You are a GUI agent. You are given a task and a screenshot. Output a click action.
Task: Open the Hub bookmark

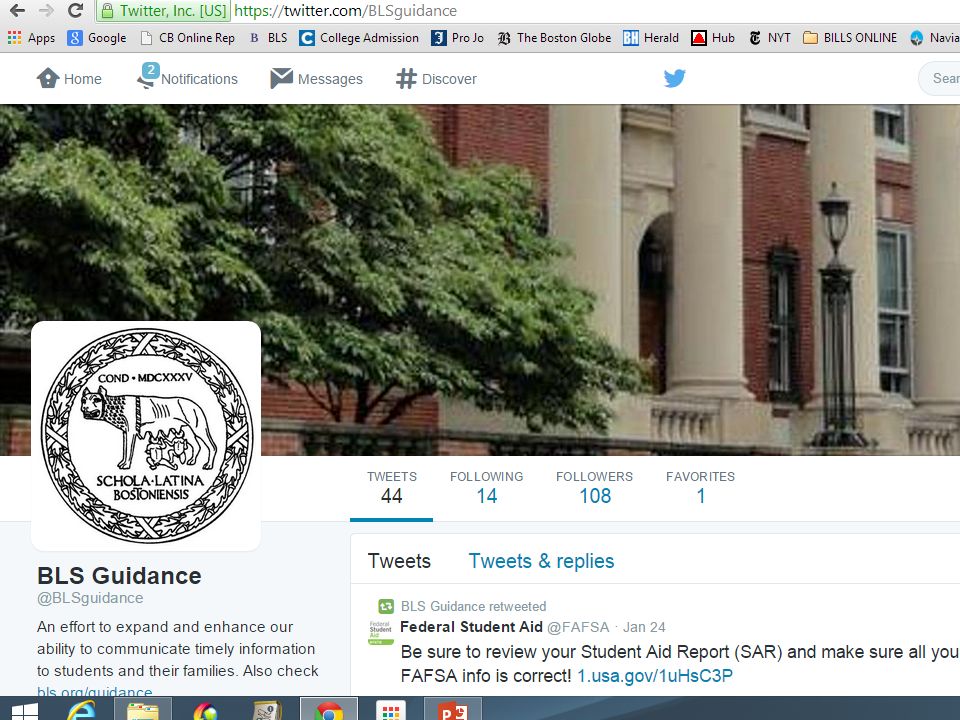click(713, 38)
